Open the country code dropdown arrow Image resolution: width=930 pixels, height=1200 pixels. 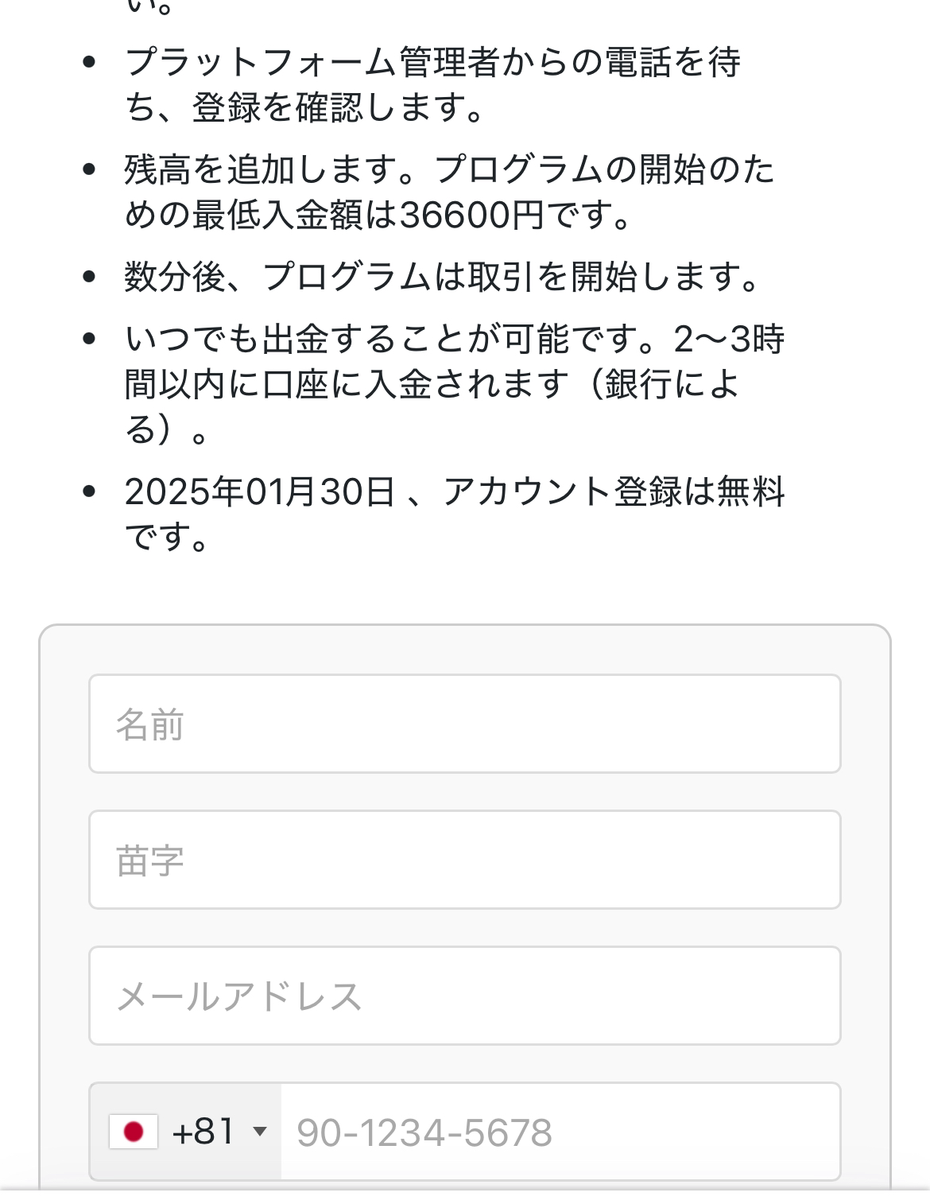pos(260,1132)
